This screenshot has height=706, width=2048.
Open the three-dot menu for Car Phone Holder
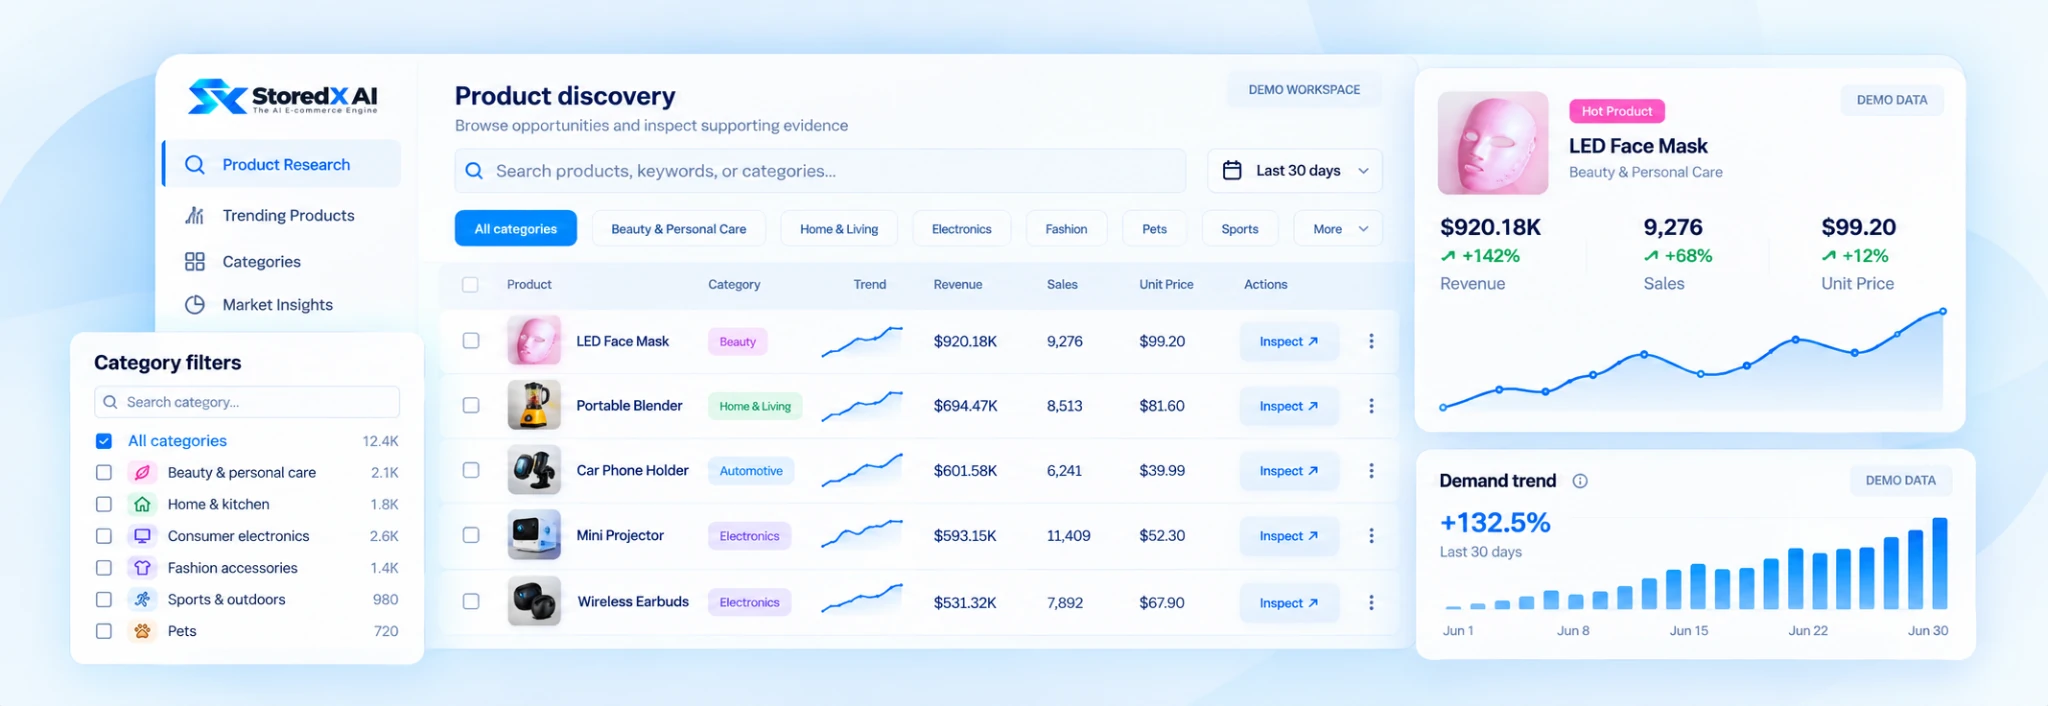tap(1371, 471)
